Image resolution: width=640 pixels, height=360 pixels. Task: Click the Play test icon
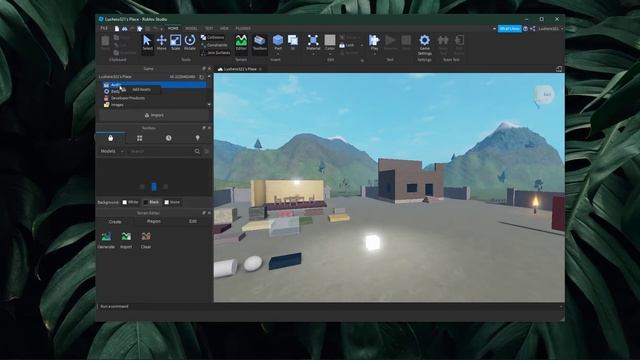tap(374, 40)
